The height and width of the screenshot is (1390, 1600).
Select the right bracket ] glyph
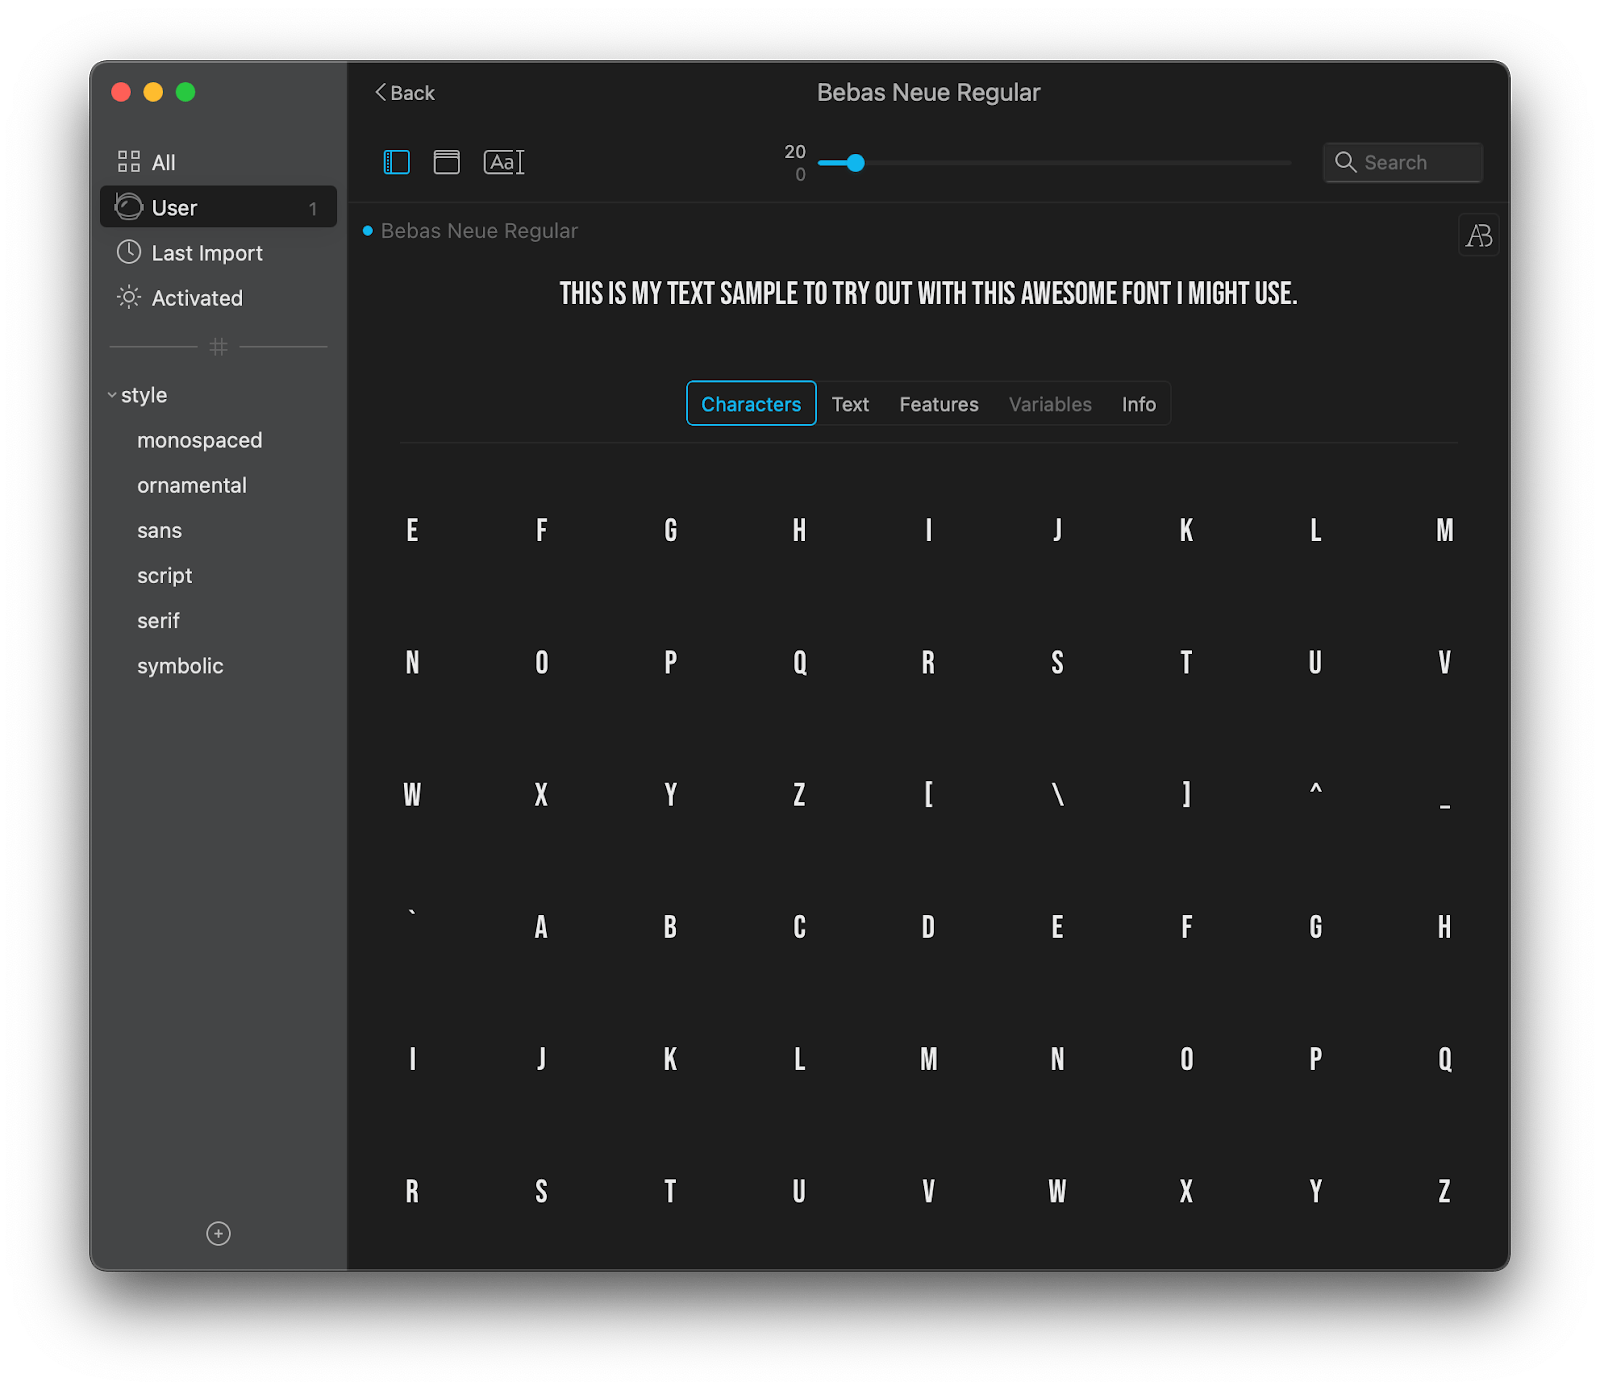click(1187, 795)
